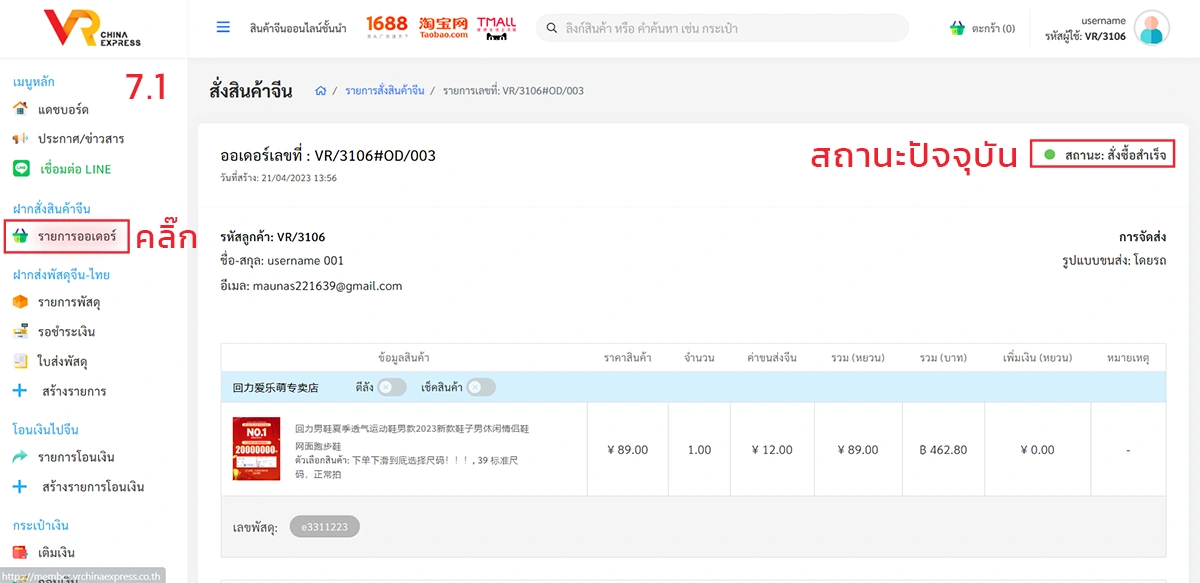Open สร้างรายการโอนเงิน in sidebar
The height and width of the screenshot is (583, 1200).
93,487
